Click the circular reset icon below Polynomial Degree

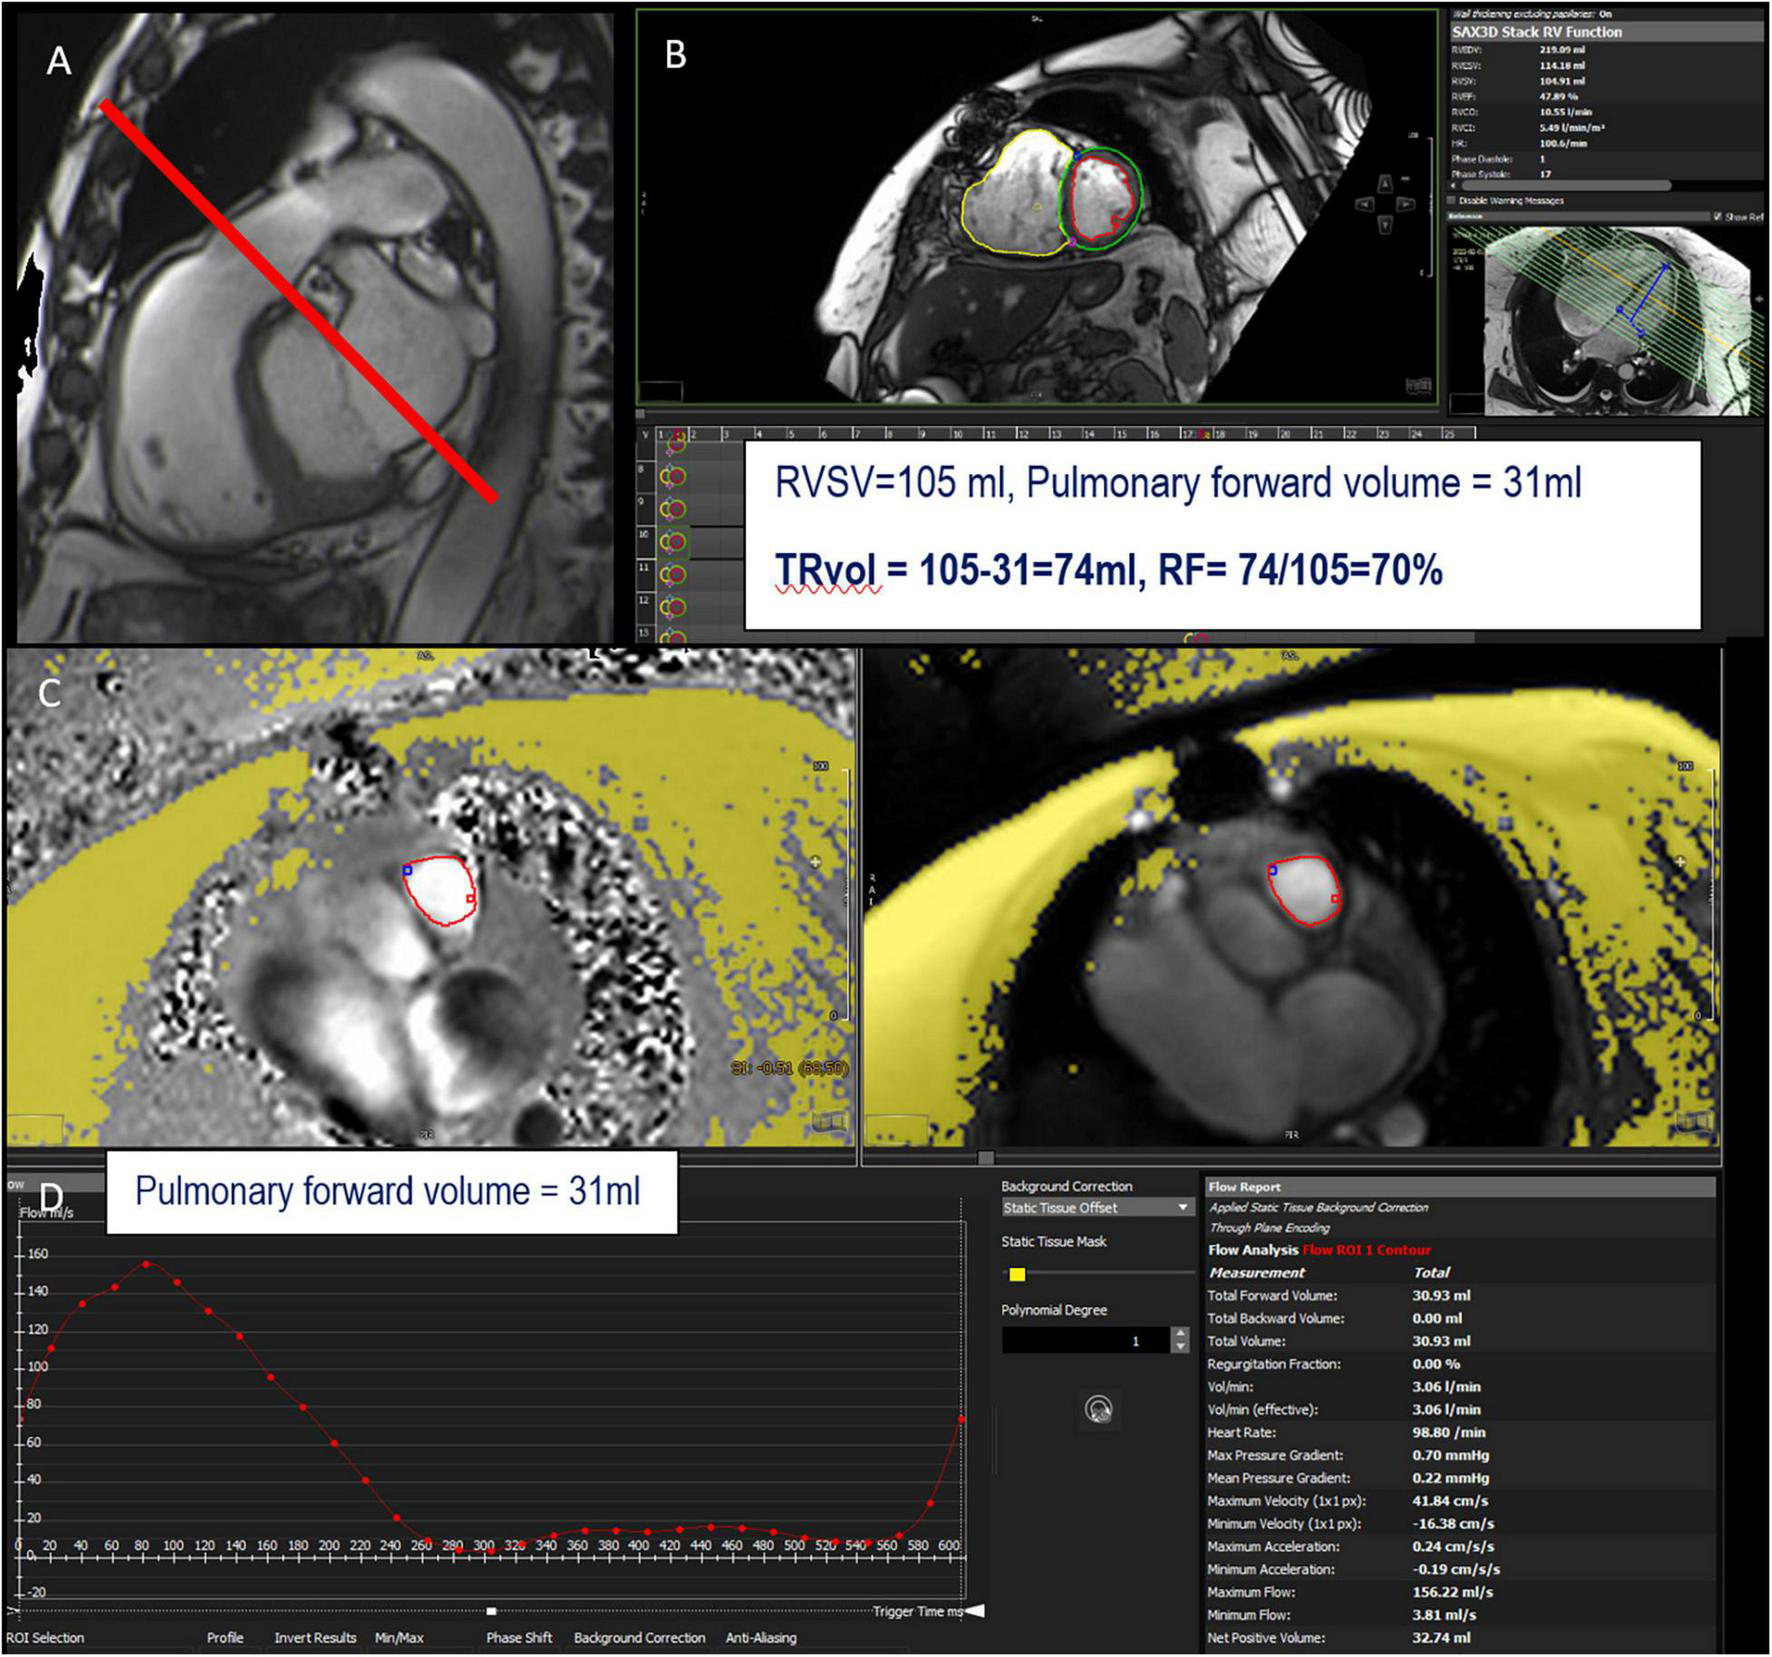[1098, 1410]
